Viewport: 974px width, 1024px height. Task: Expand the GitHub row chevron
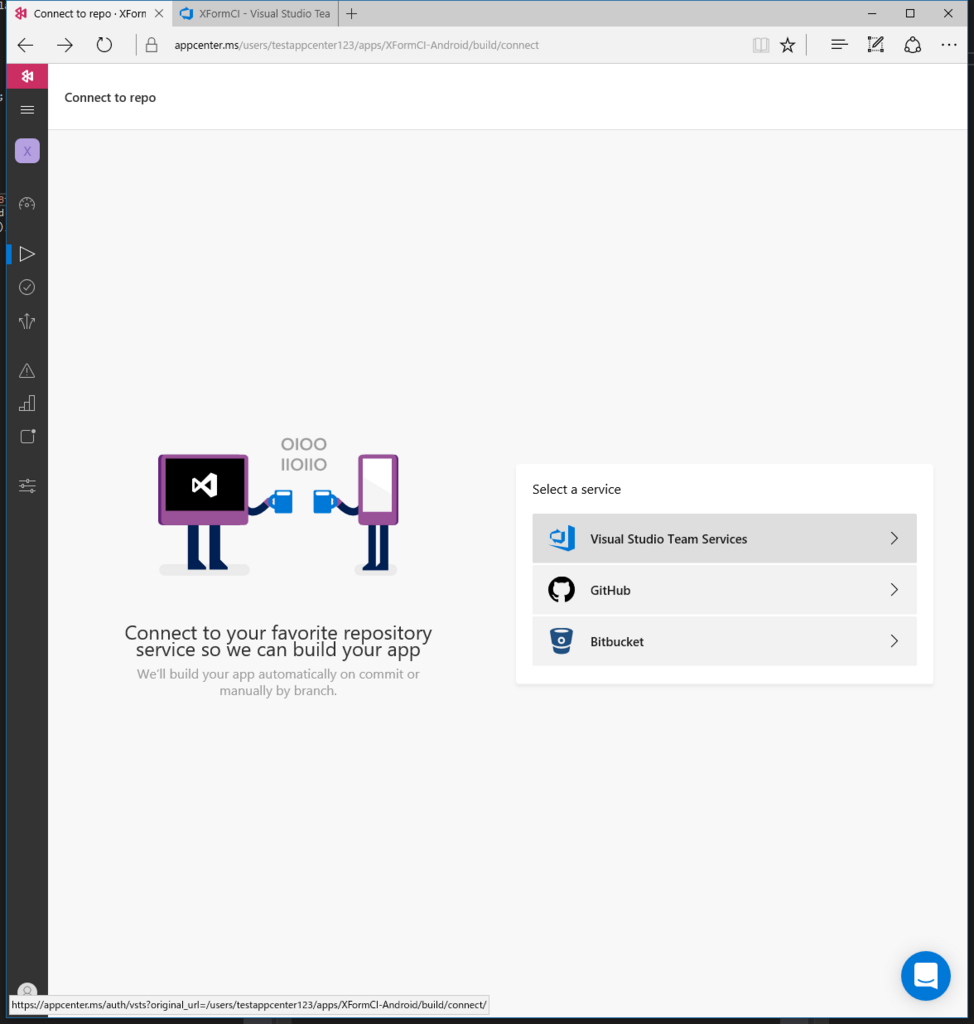pos(894,590)
